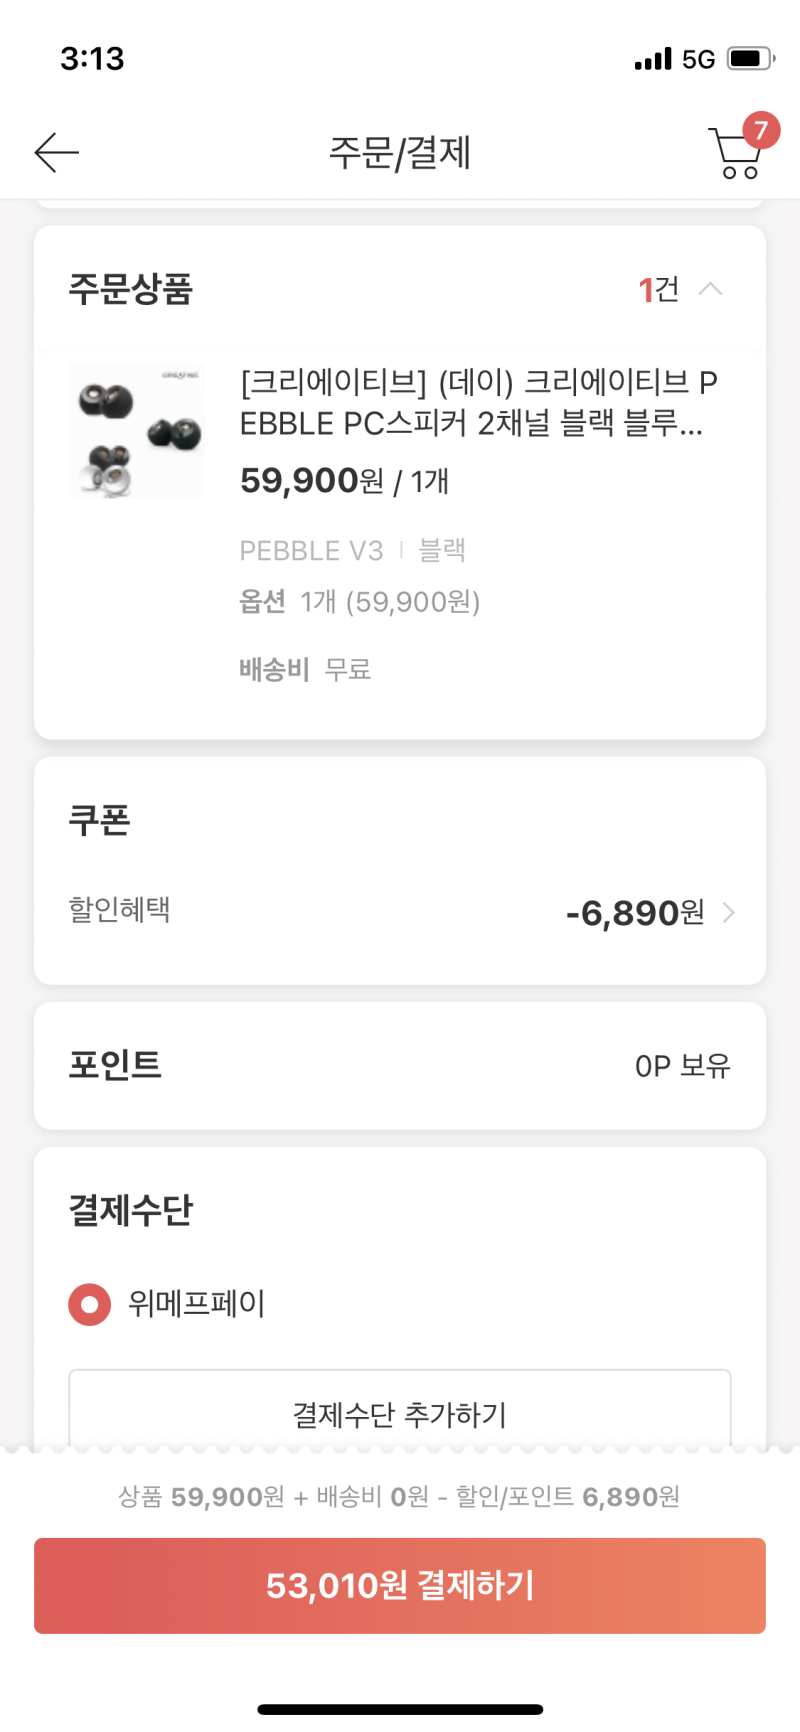
Task: Tap the back arrow icon
Action: 56,152
